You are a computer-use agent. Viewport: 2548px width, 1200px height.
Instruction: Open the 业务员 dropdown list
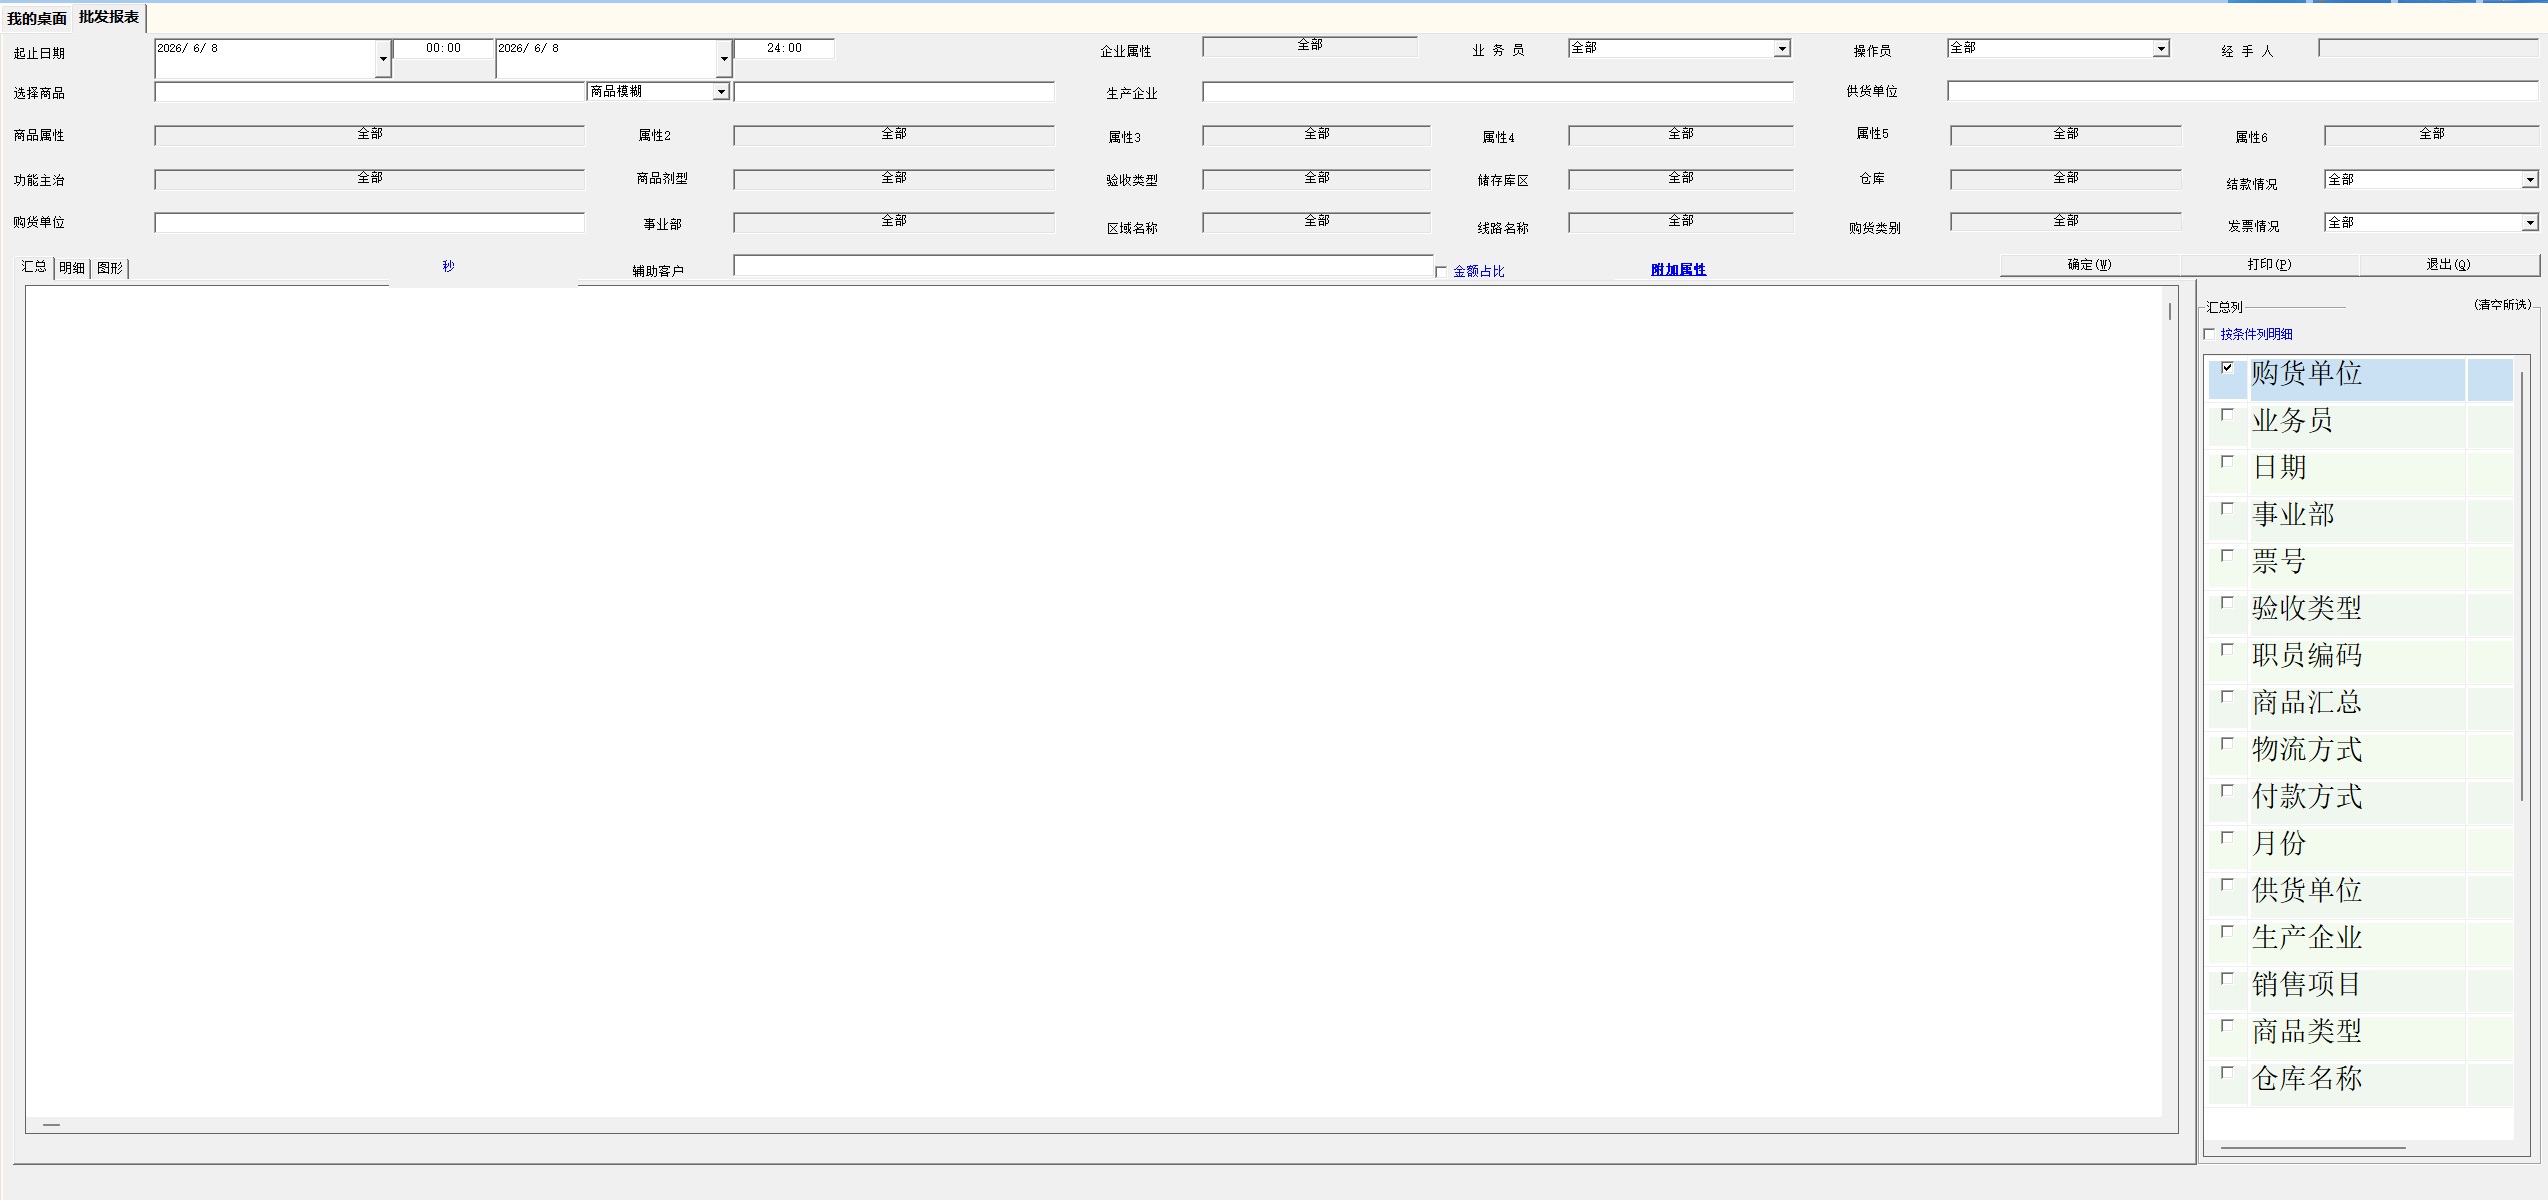point(1782,49)
